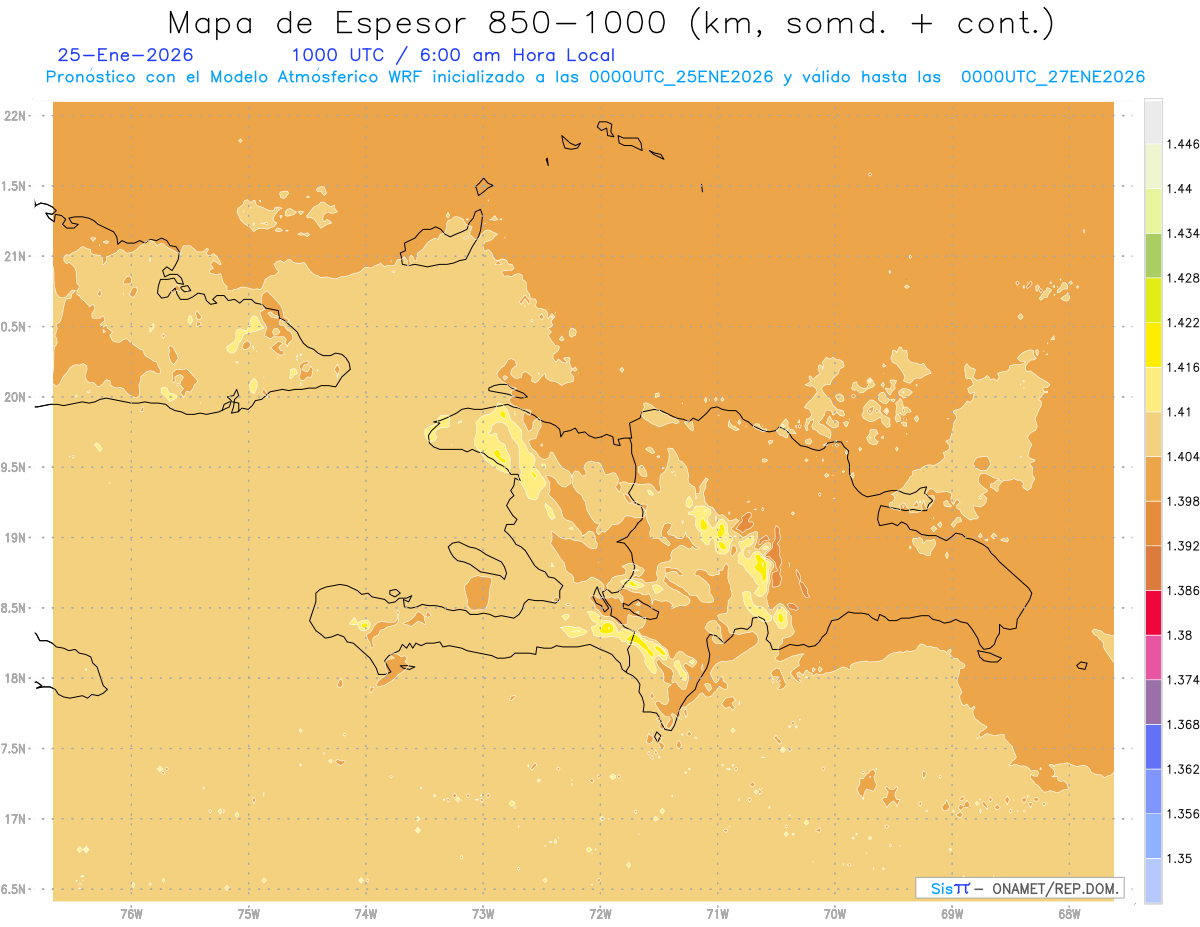Click the 'SisTT - ONAMET/REP.DOM.' credit label
Image resolution: width=1200 pixels, height=927 pixels.
pos(1019,888)
